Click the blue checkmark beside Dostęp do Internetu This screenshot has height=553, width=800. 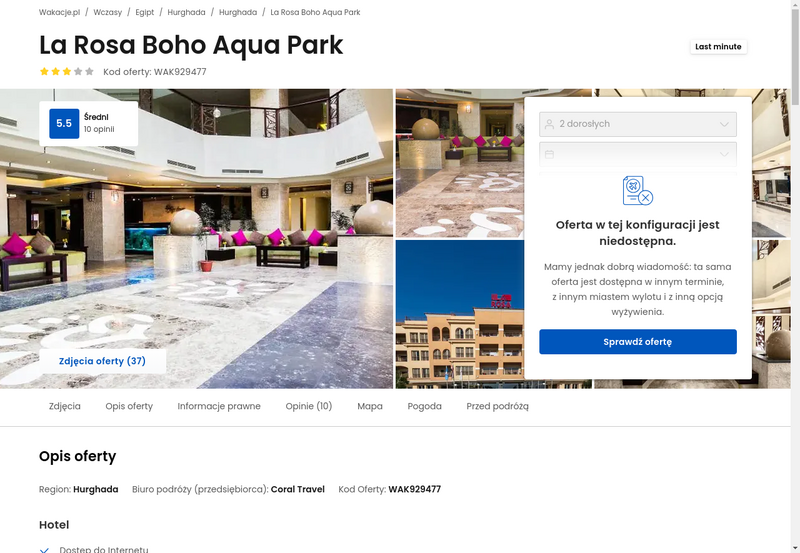(x=44, y=550)
